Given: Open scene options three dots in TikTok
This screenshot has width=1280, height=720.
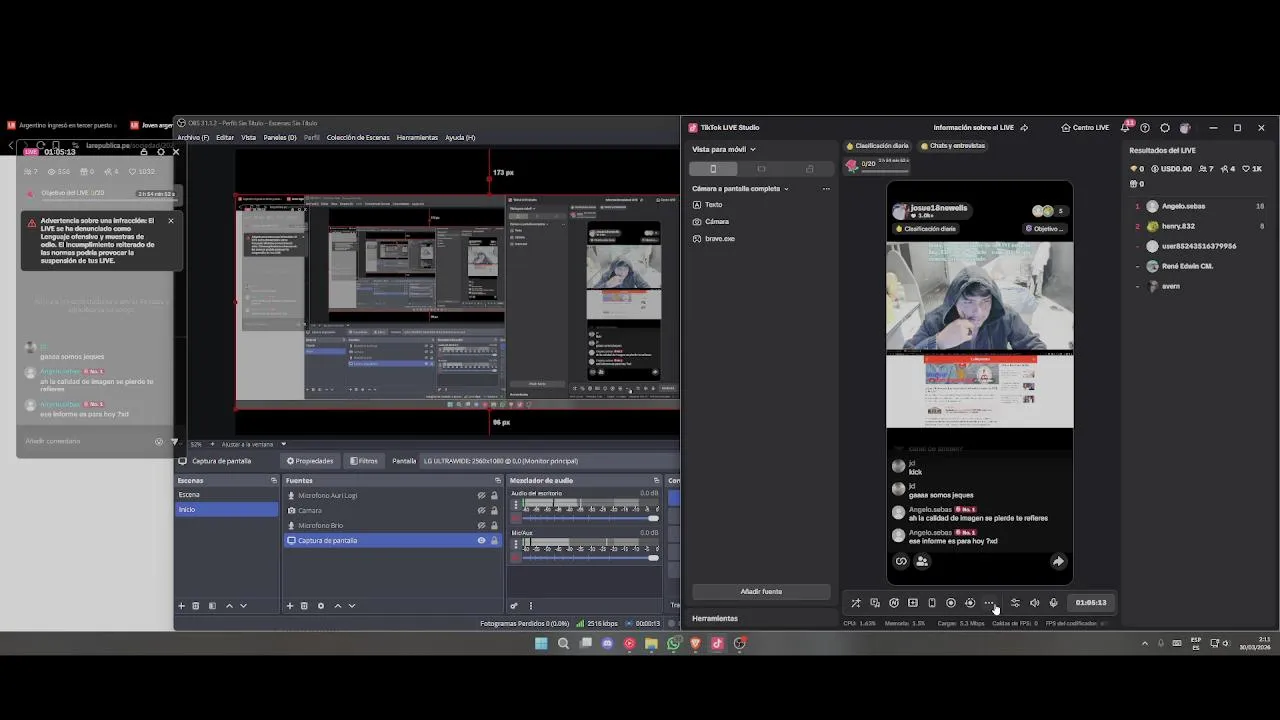Looking at the screenshot, I should [826, 188].
